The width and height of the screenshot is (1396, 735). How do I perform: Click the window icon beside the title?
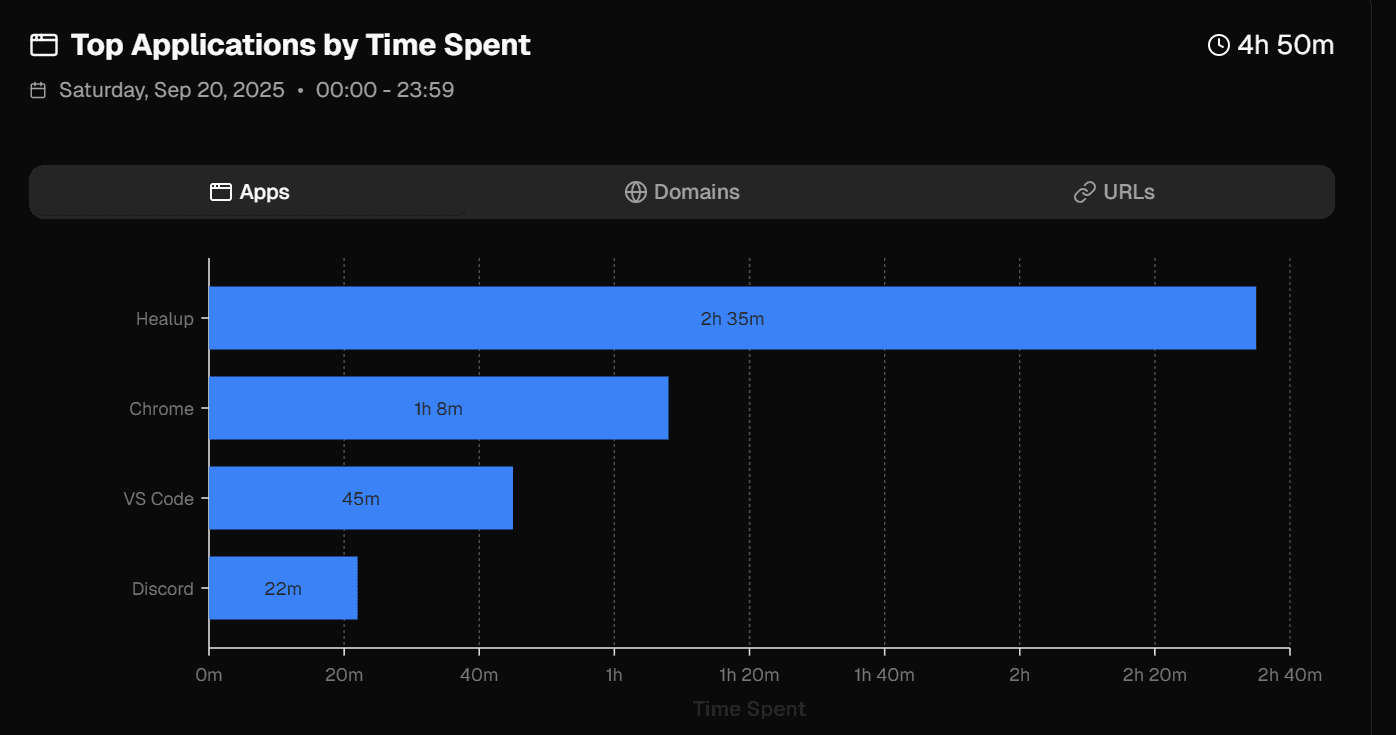coord(43,45)
